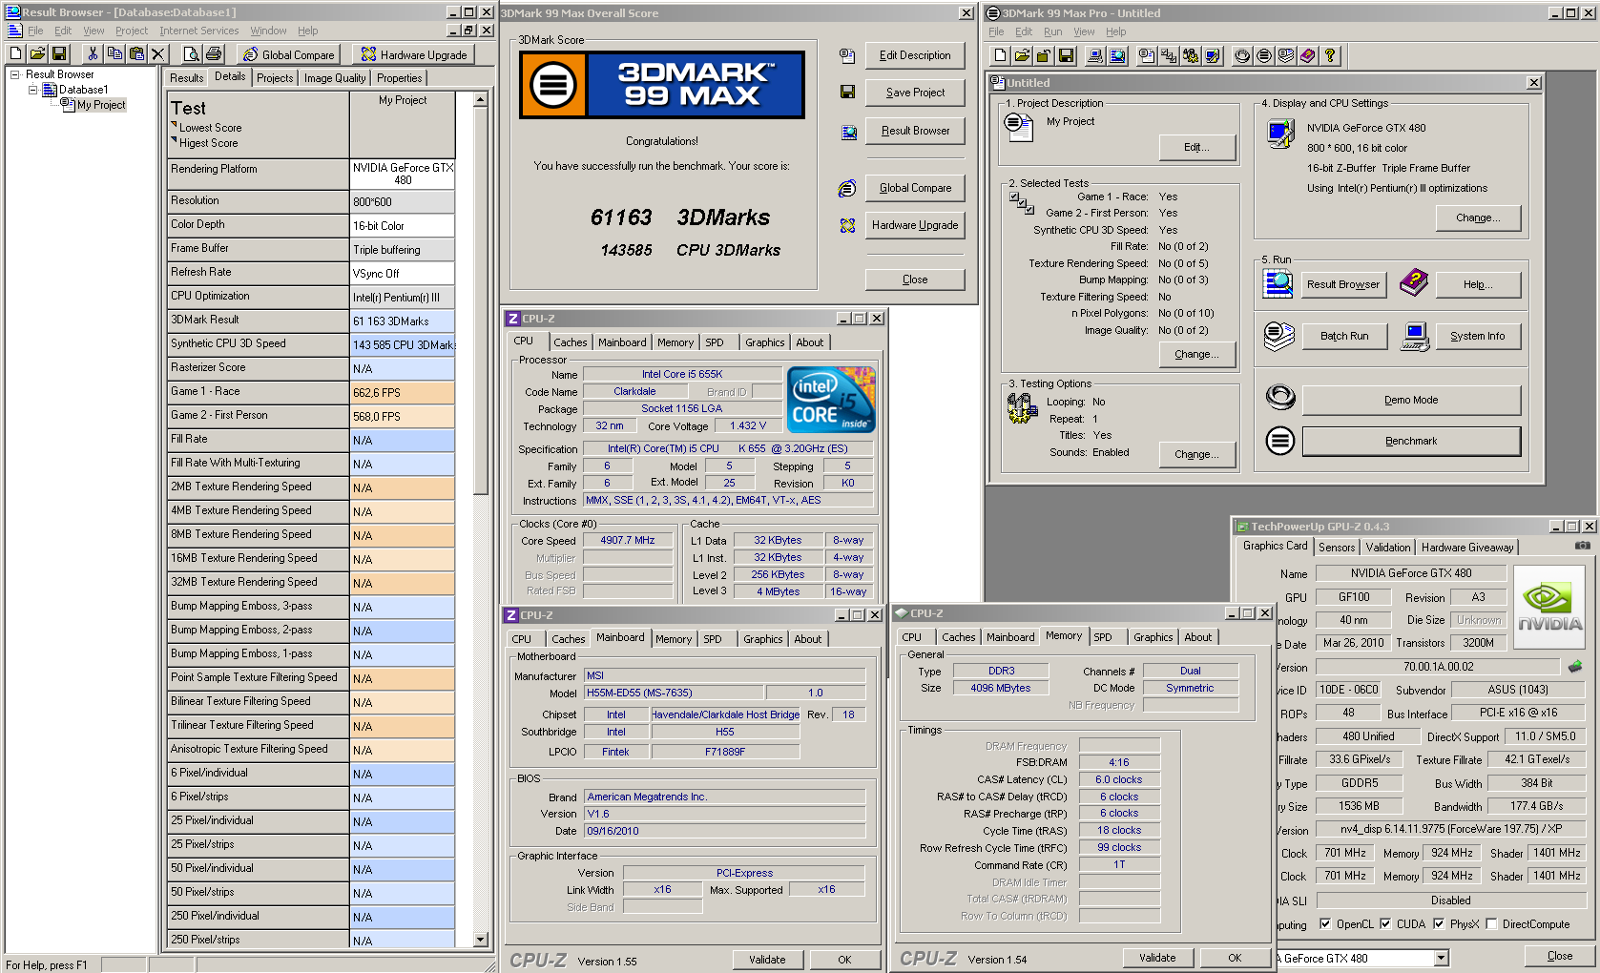Click Result Browser button in score window

915,131
